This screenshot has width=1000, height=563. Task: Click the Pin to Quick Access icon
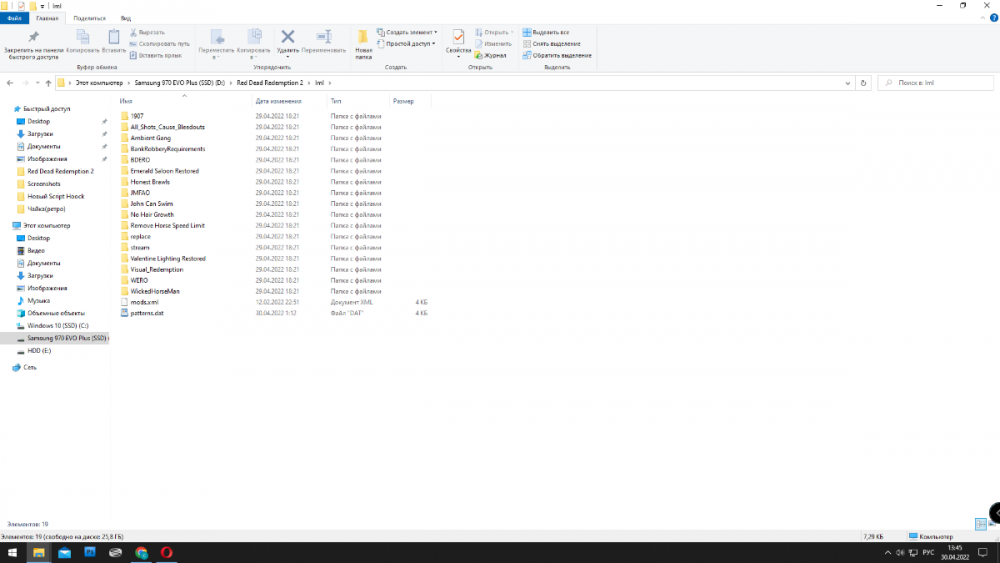(x=33, y=38)
